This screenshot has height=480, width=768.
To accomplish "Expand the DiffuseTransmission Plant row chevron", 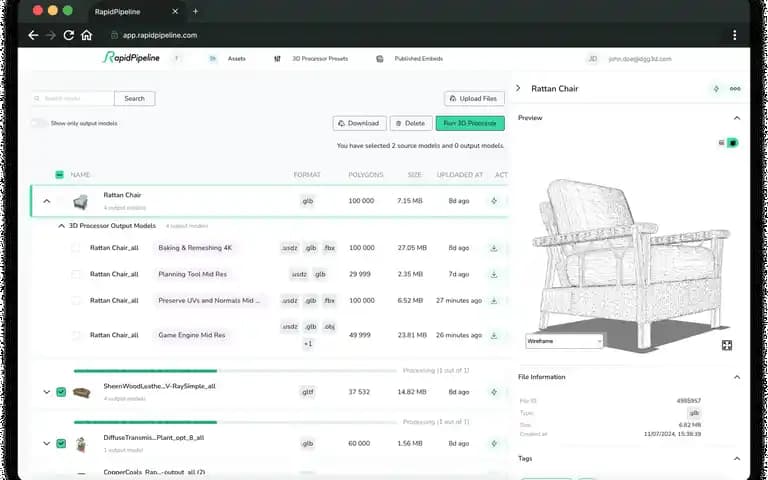I will (47, 443).
